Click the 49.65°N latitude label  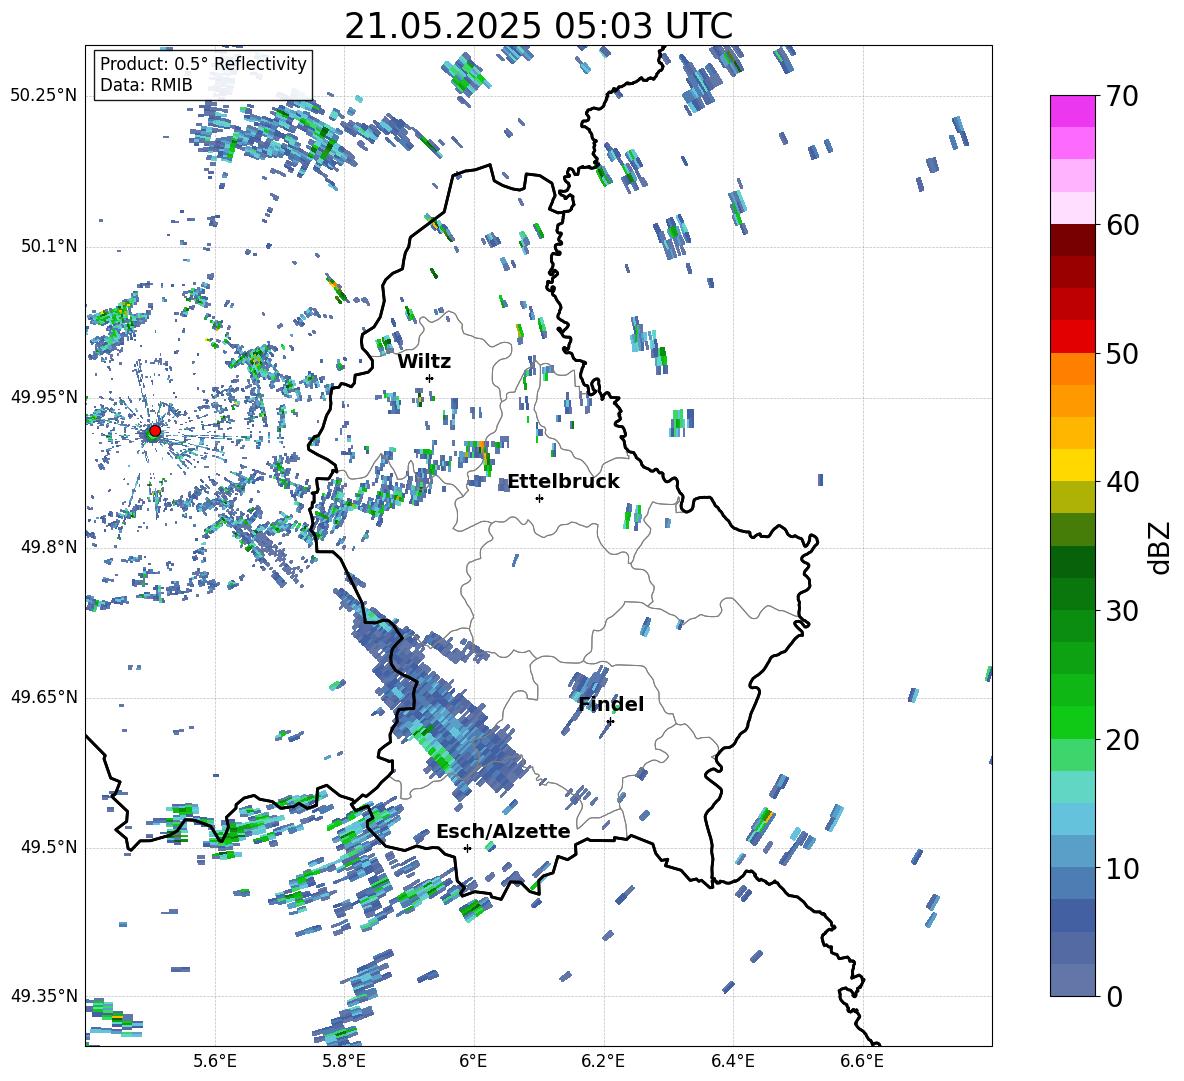[44, 698]
